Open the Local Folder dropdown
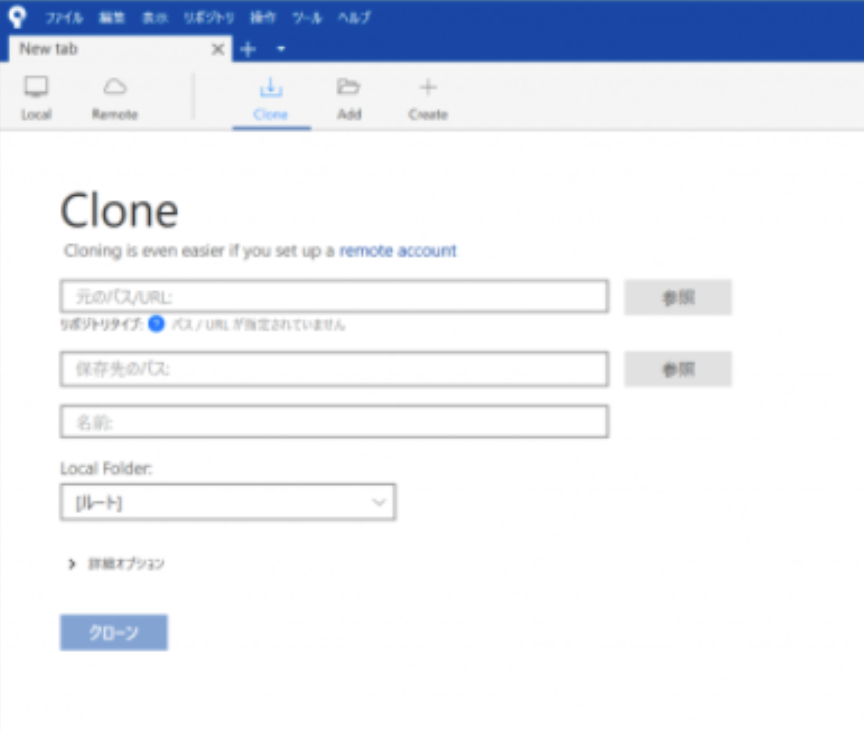Image resolution: width=864 pixels, height=730 pixels. [228, 502]
